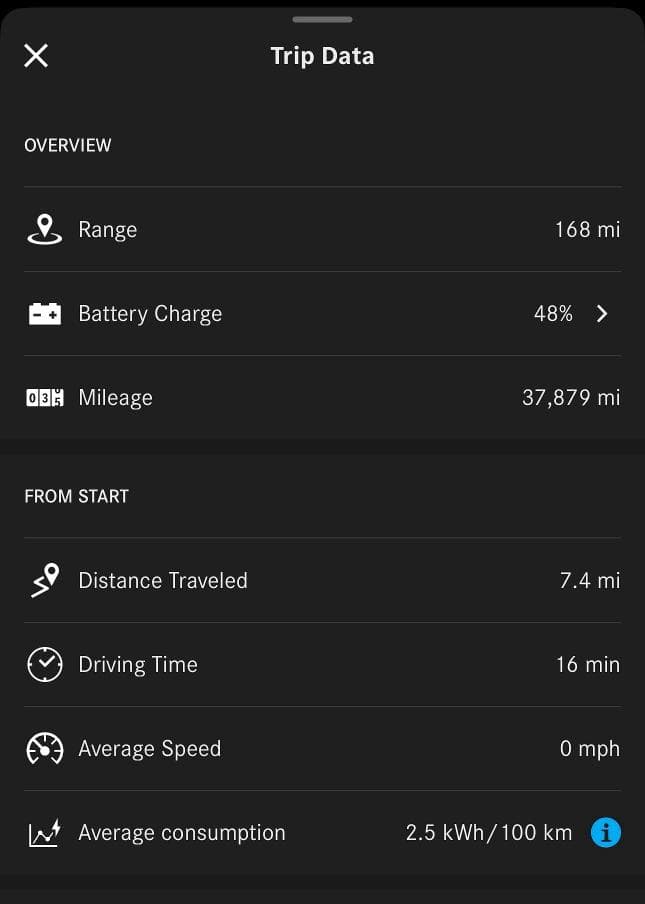Tap the Average consumption chart icon

pyautogui.click(x=44, y=833)
